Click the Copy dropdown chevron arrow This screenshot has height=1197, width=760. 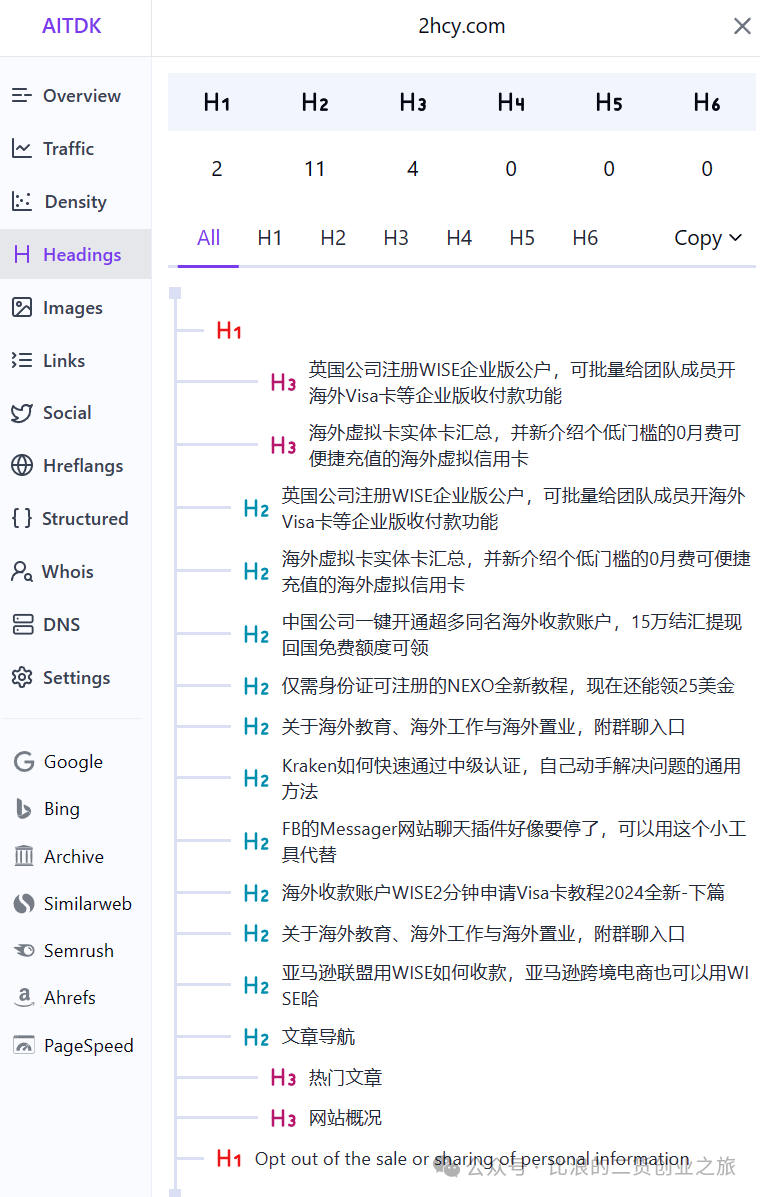click(736, 238)
